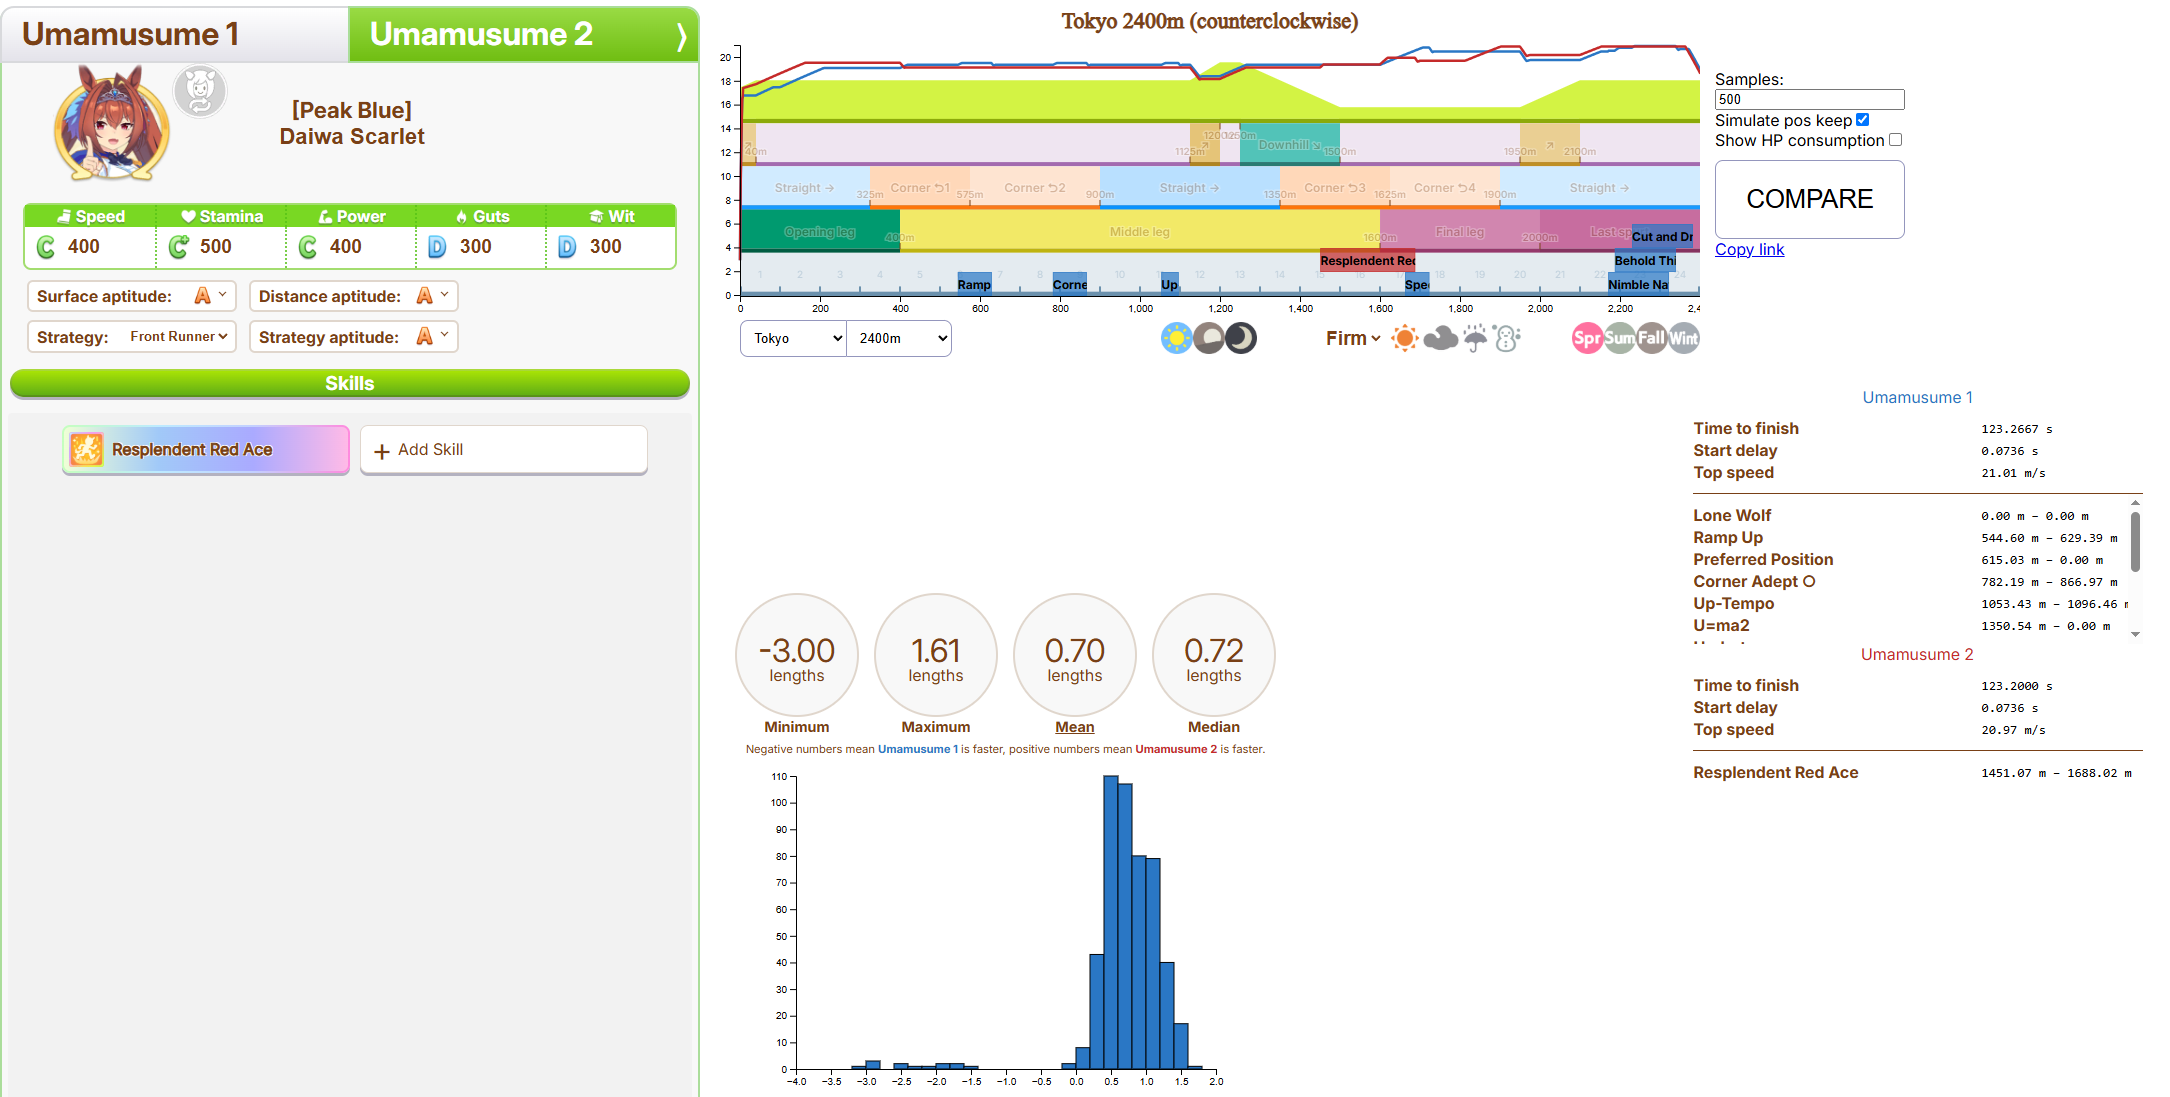Click the Nimble Navigator chart marker
2170x1097 pixels.
(1638, 284)
